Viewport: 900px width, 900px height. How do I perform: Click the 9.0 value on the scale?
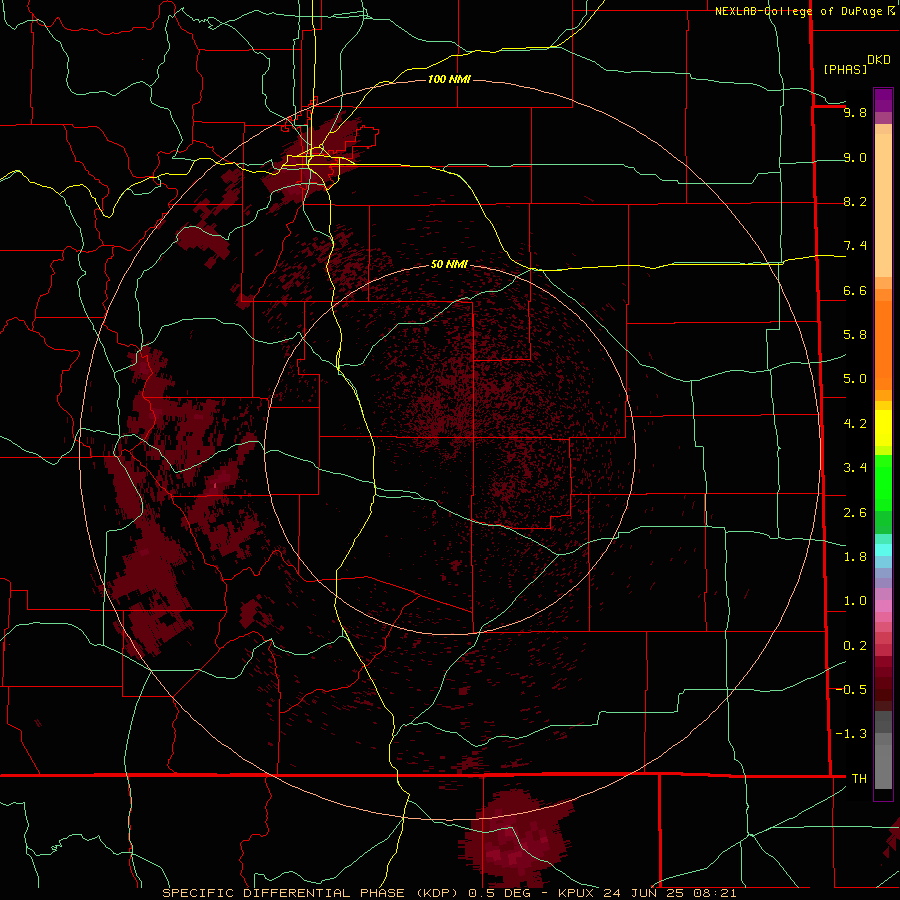855,157
